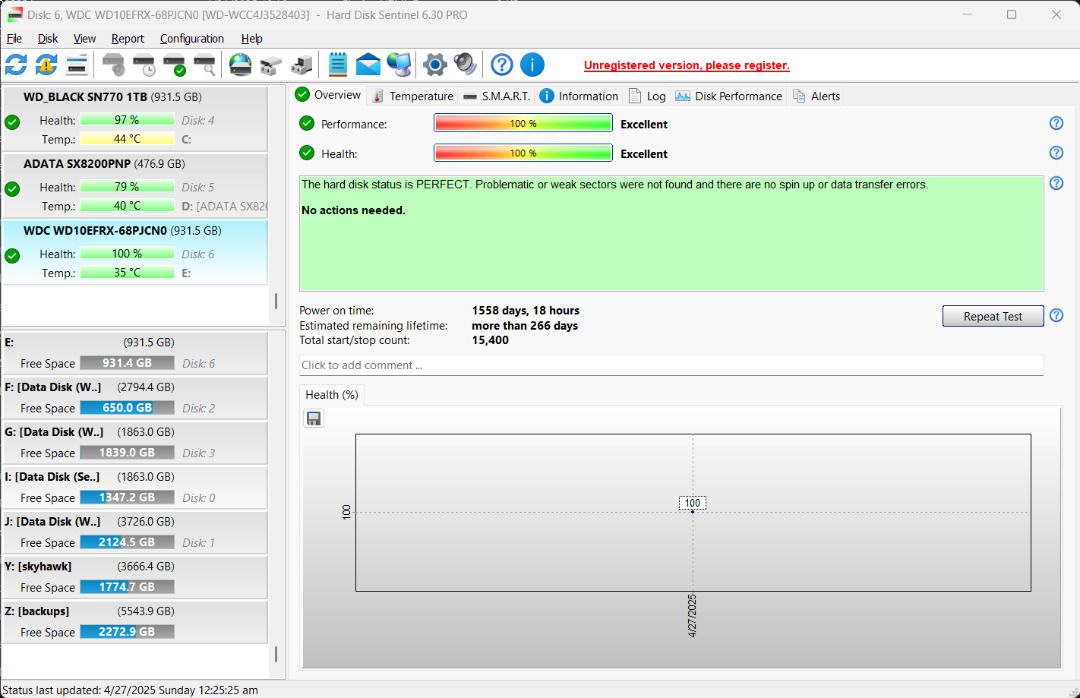This screenshot has width=1080, height=698.
Task: Select the WDC WD10EFRX-68PJCN0 disk
Action: (x=135, y=252)
